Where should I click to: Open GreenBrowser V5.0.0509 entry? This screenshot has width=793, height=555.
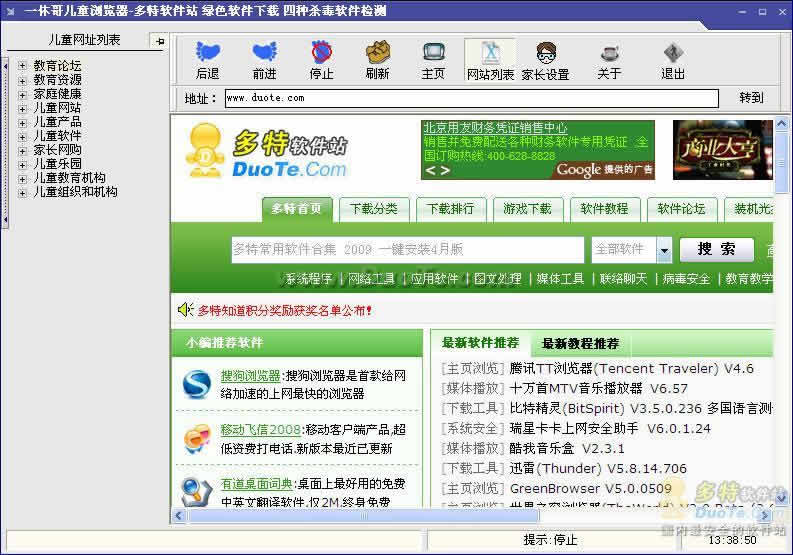tap(591, 488)
